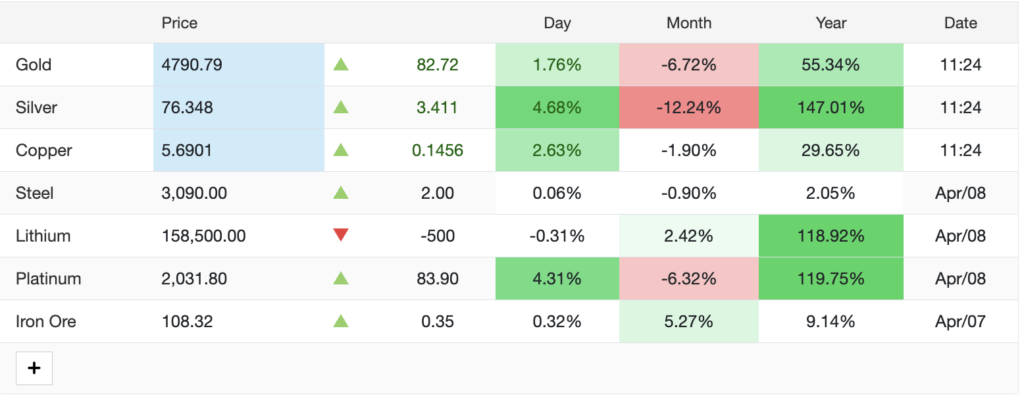Select Lithium price 158,500.00
This screenshot has height=395, width=1024.
tap(204, 236)
